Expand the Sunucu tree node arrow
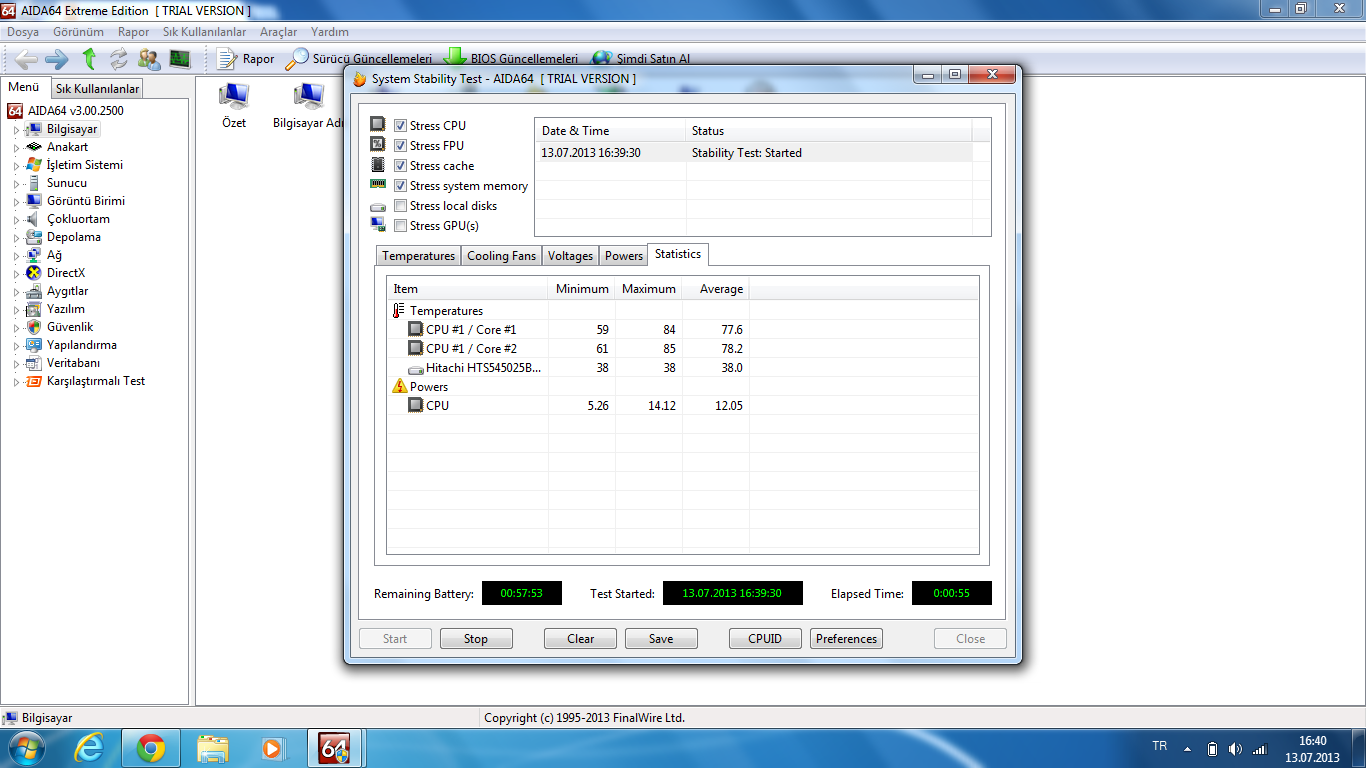 coord(16,184)
